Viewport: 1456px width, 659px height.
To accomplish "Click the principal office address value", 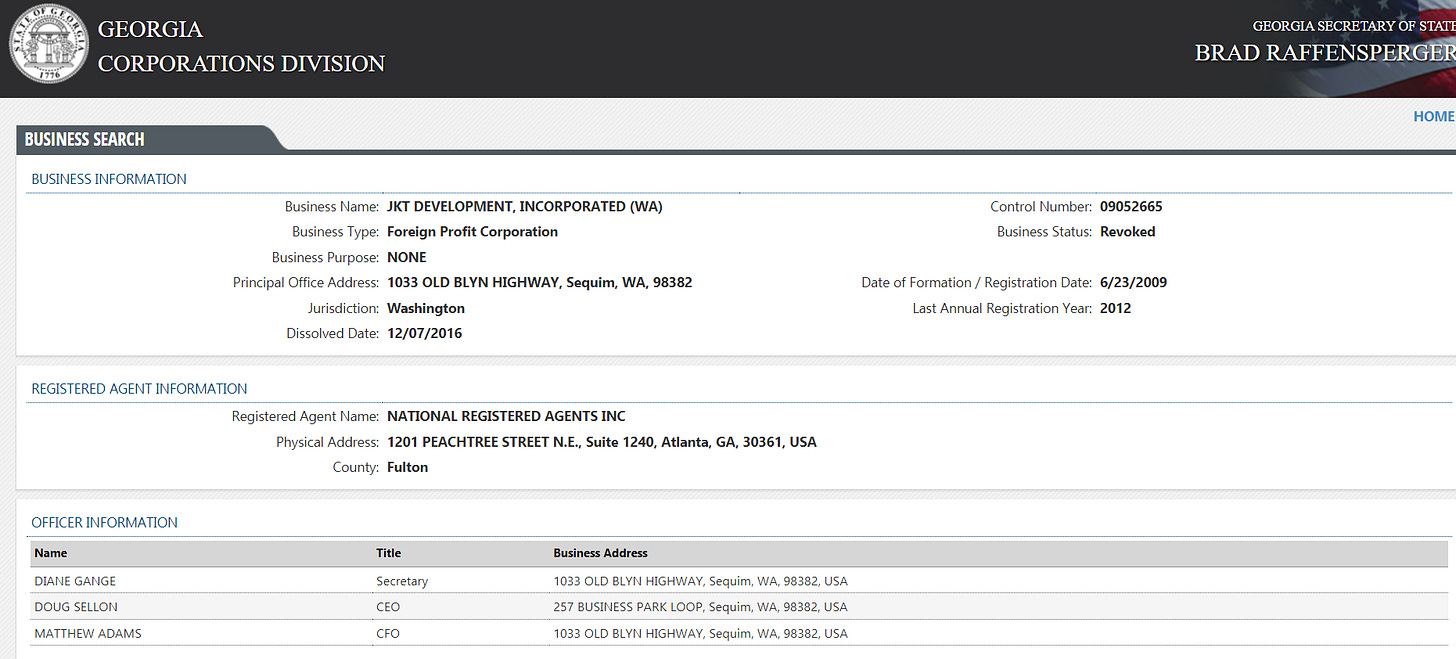I will 540,283.
